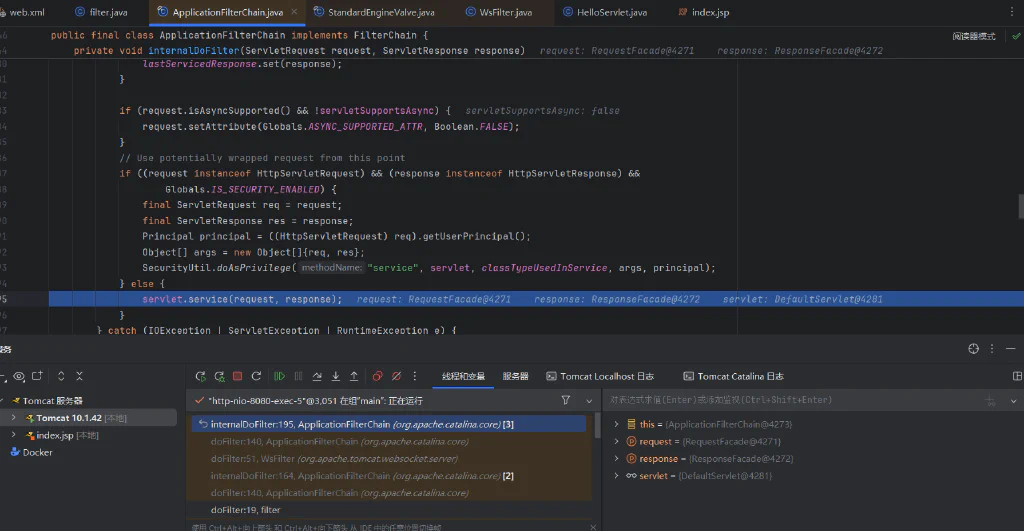
Task: Hide the Services tool window
Action: tap(1010, 349)
